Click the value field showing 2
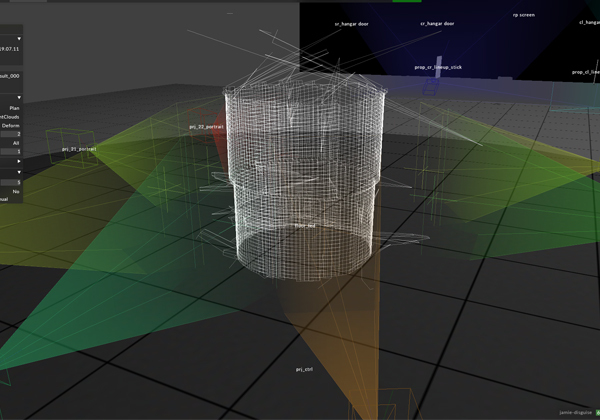This screenshot has width=600, height=420. [11, 134]
